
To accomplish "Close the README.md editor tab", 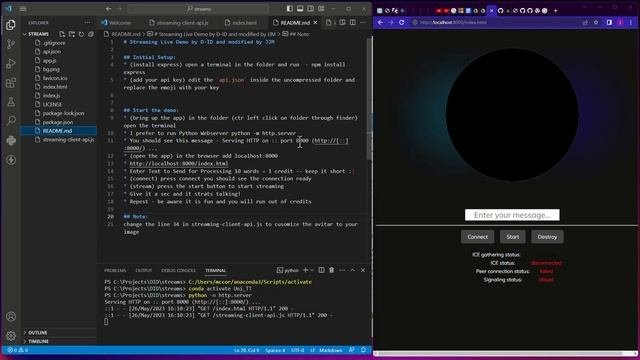I will [x=316, y=22].
